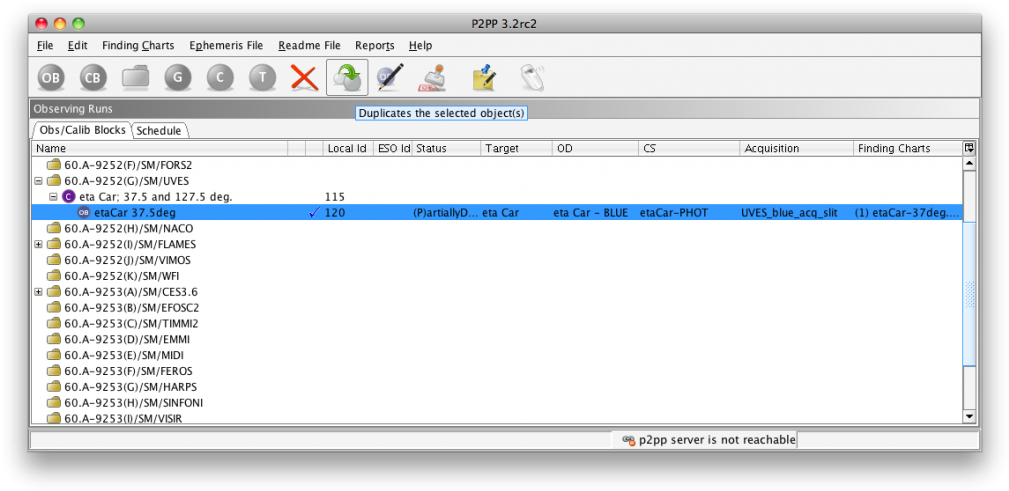The width and height of the screenshot is (1009, 491).
Task: Click the duplicate selected object icon
Action: pyautogui.click(x=346, y=77)
